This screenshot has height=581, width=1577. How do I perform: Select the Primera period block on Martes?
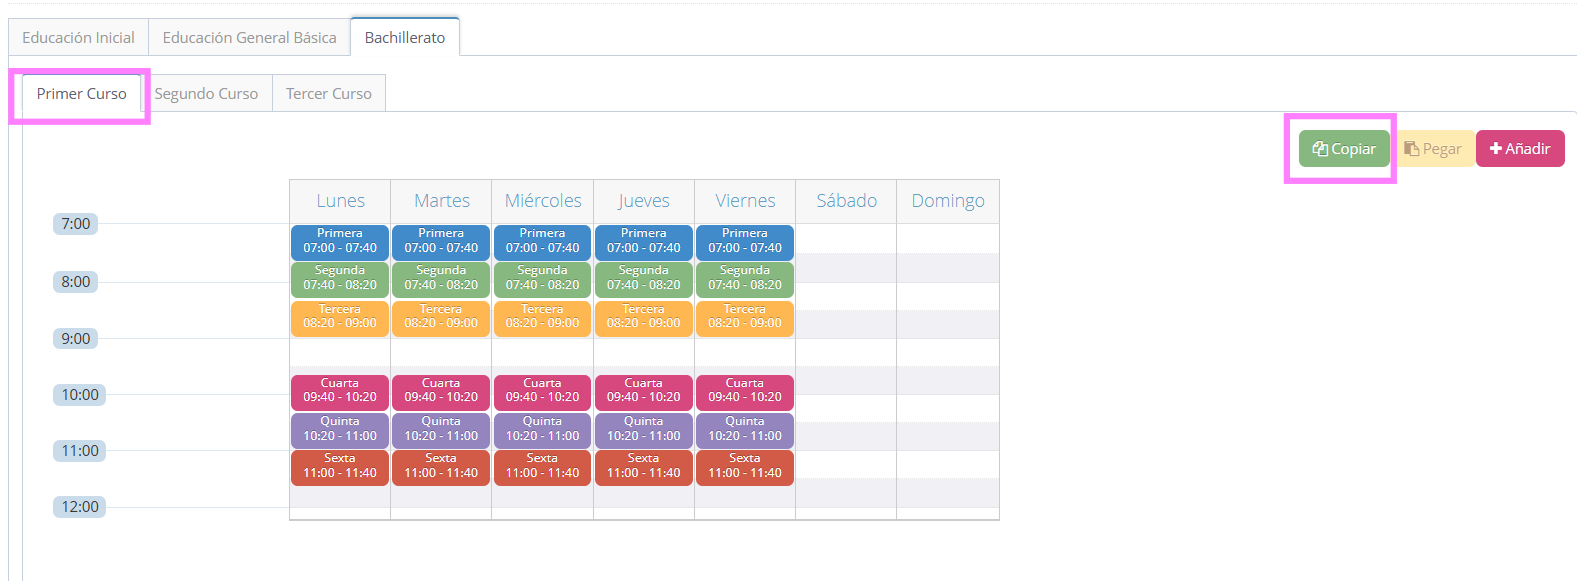pyautogui.click(x=441, y=242)
